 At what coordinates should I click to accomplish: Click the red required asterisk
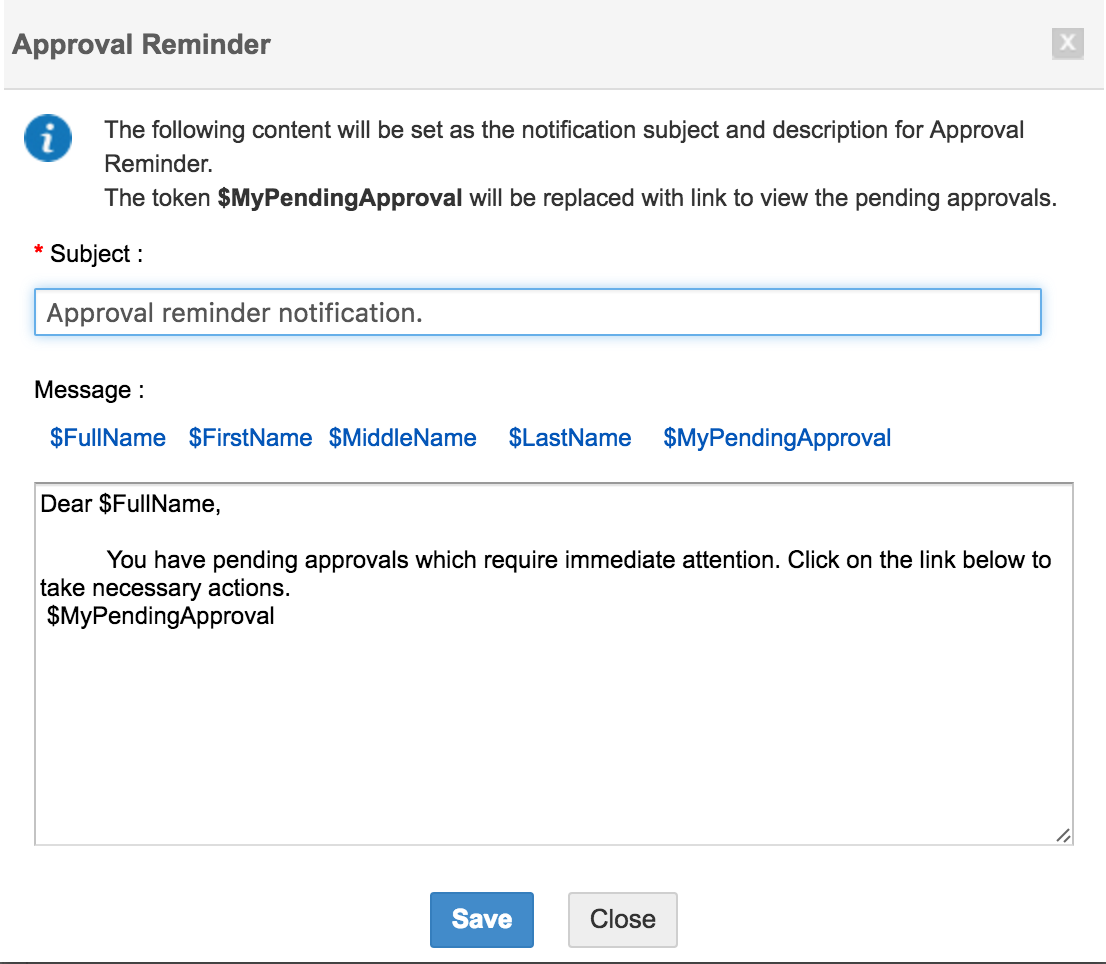(39, 253)
